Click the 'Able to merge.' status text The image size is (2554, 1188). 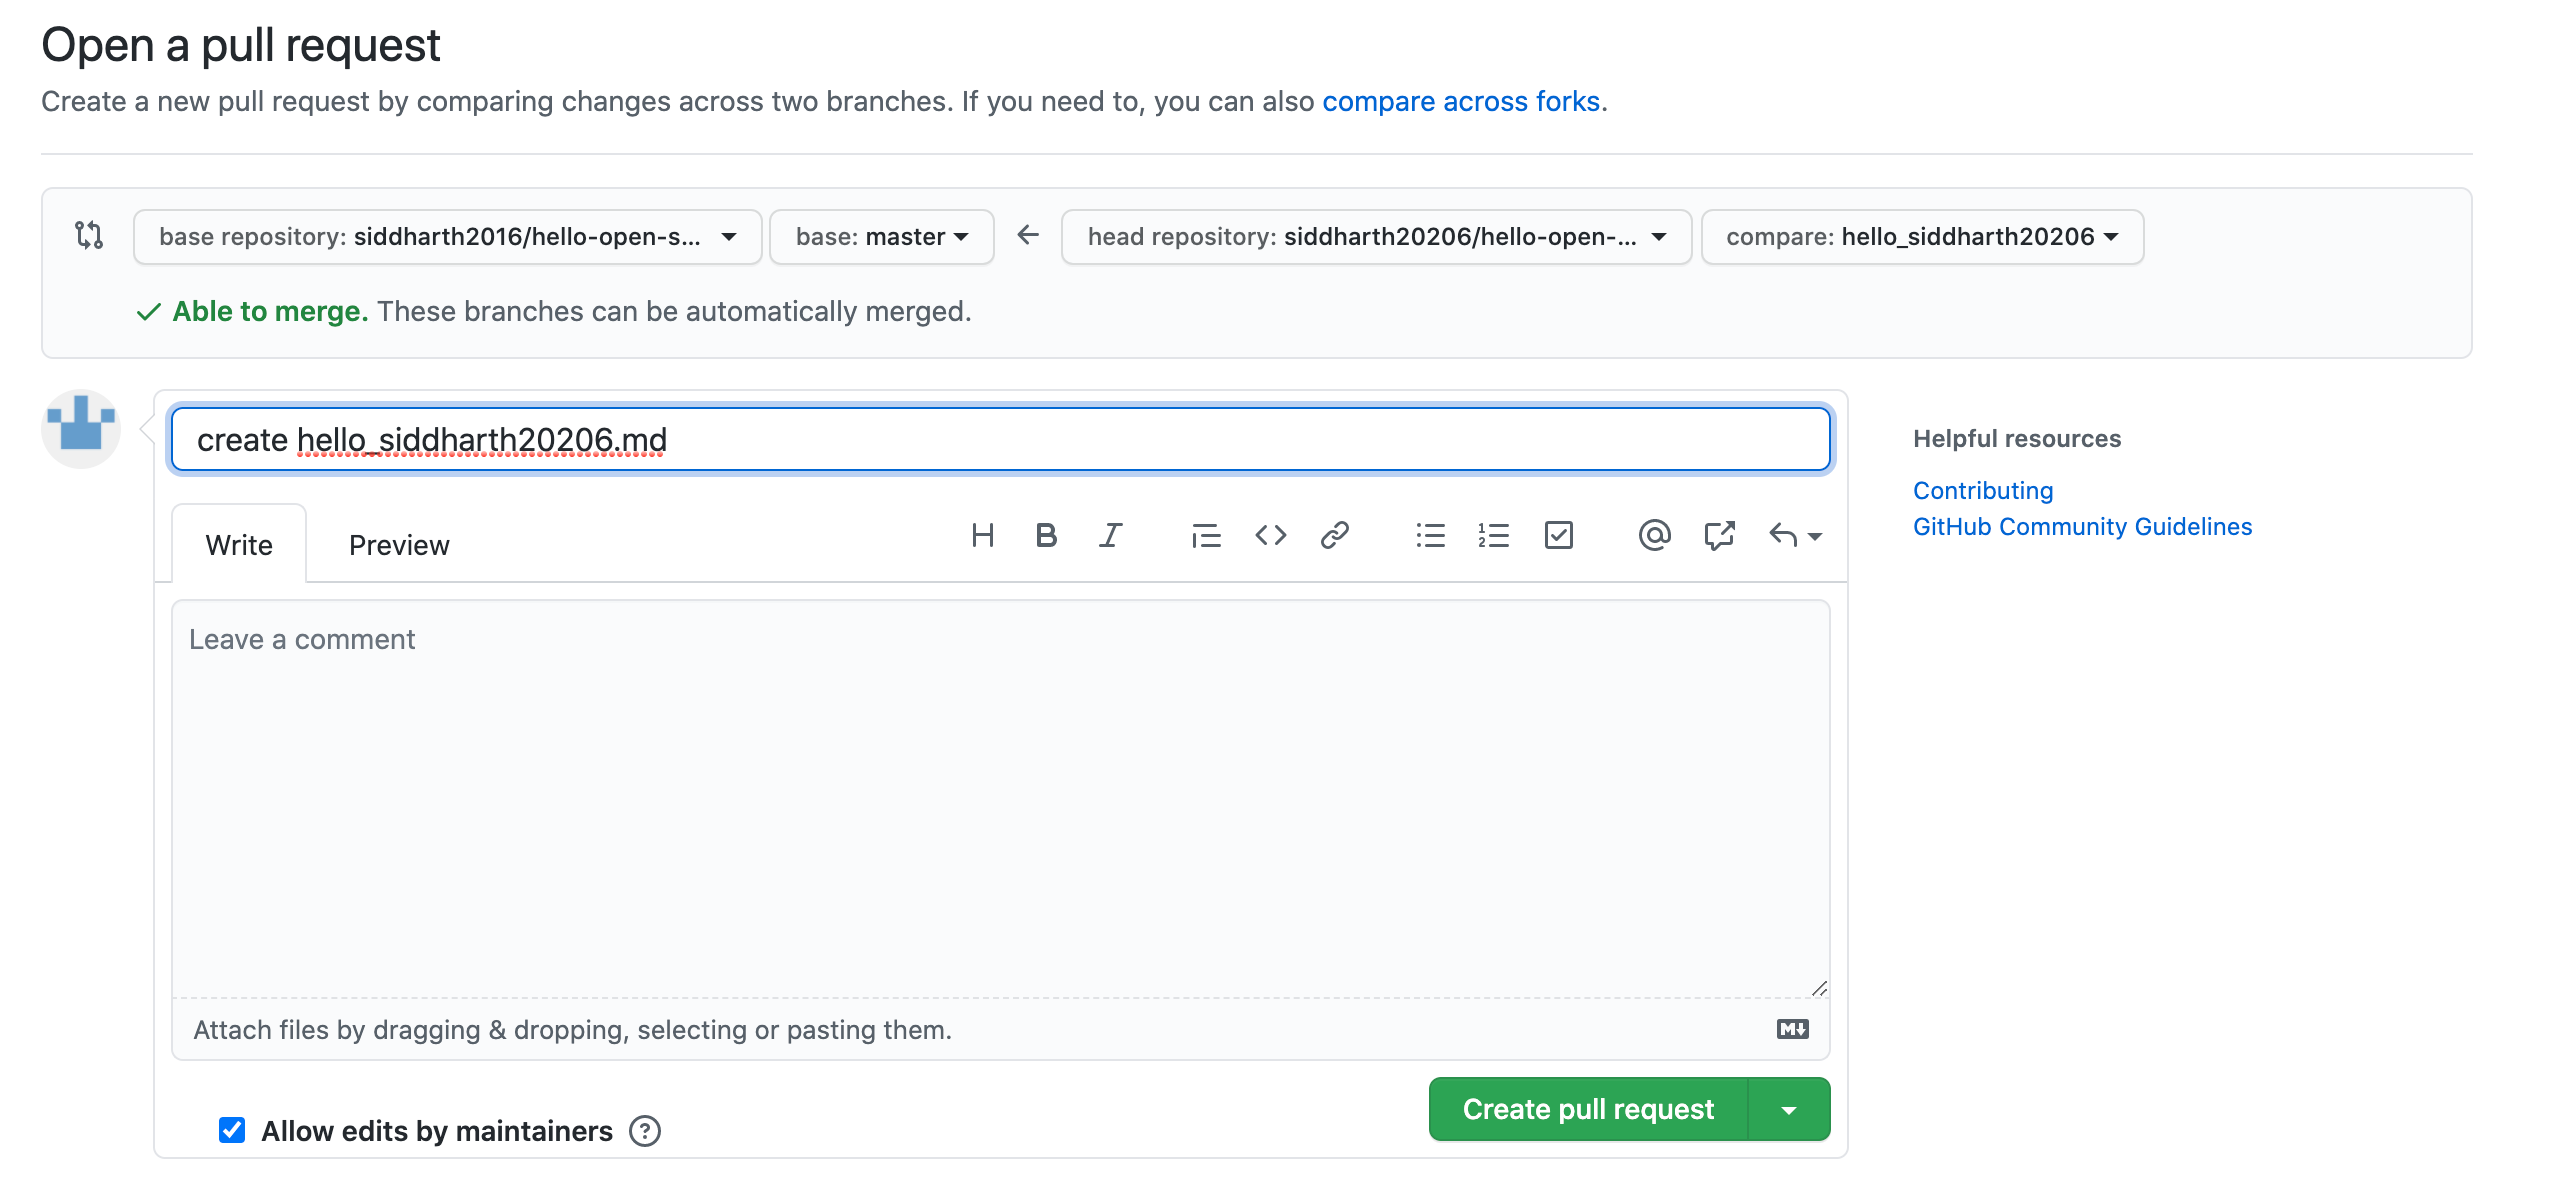(270, 311)
